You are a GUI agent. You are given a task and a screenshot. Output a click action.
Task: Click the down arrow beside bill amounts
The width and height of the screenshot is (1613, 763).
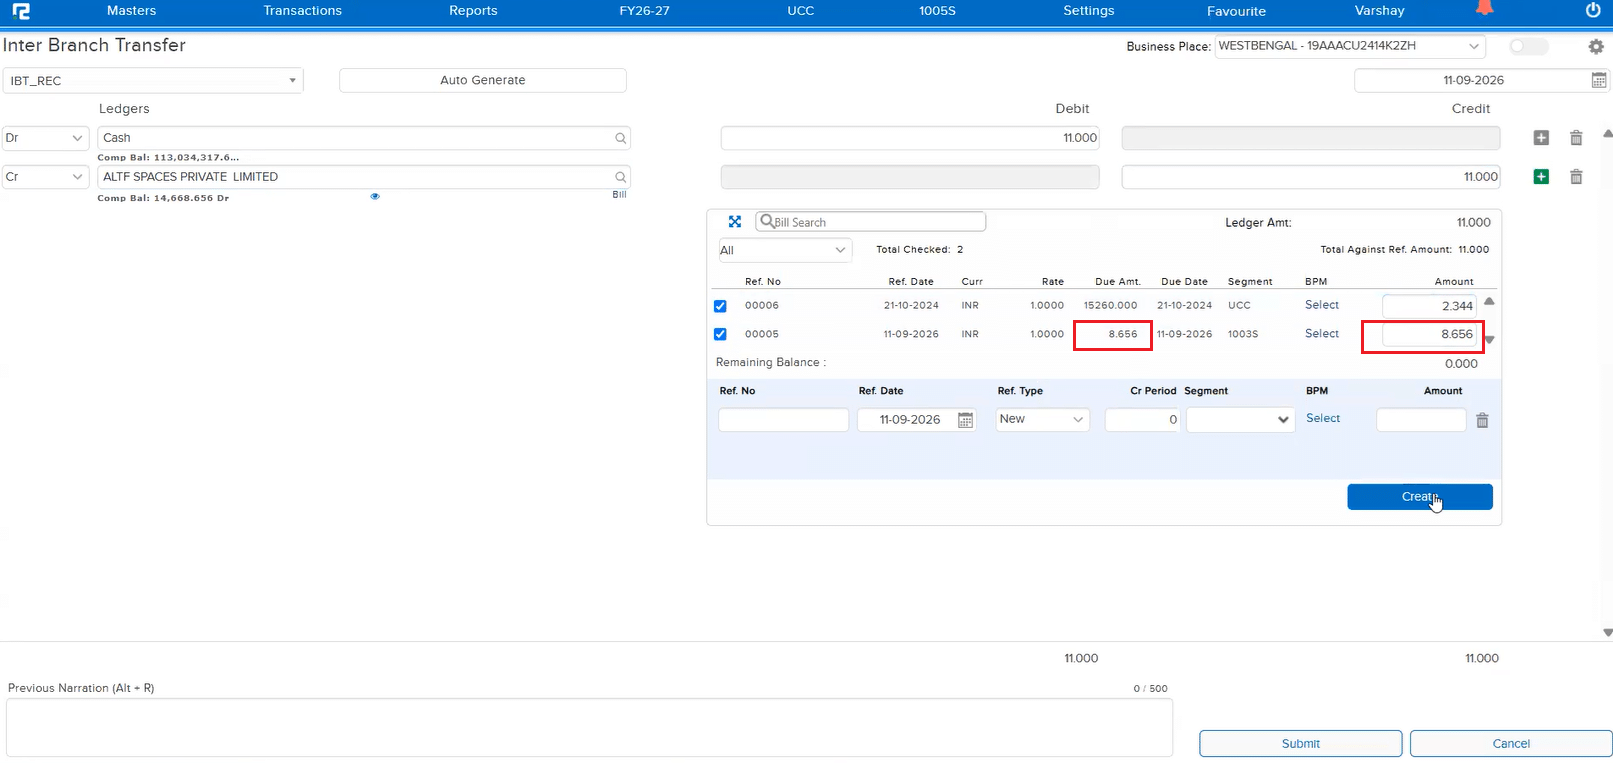pos(1489,340)
